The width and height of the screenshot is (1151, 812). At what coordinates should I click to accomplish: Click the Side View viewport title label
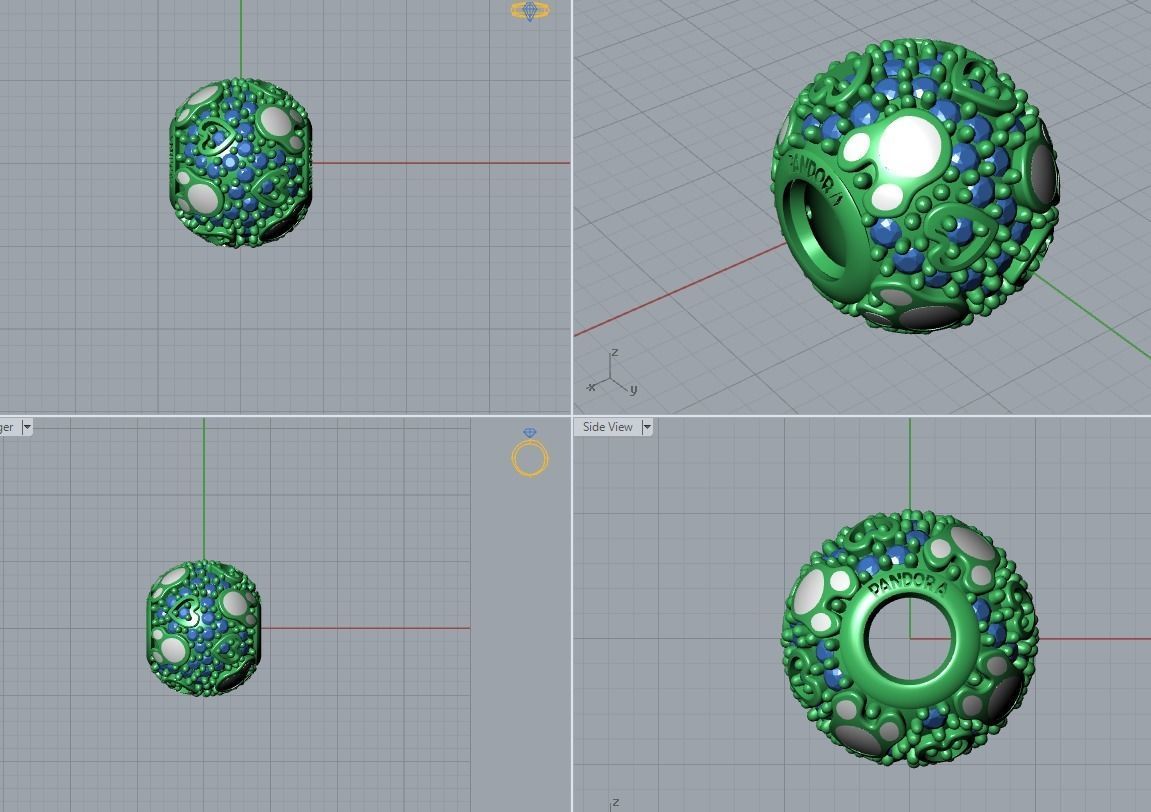(x=607, y=427)
